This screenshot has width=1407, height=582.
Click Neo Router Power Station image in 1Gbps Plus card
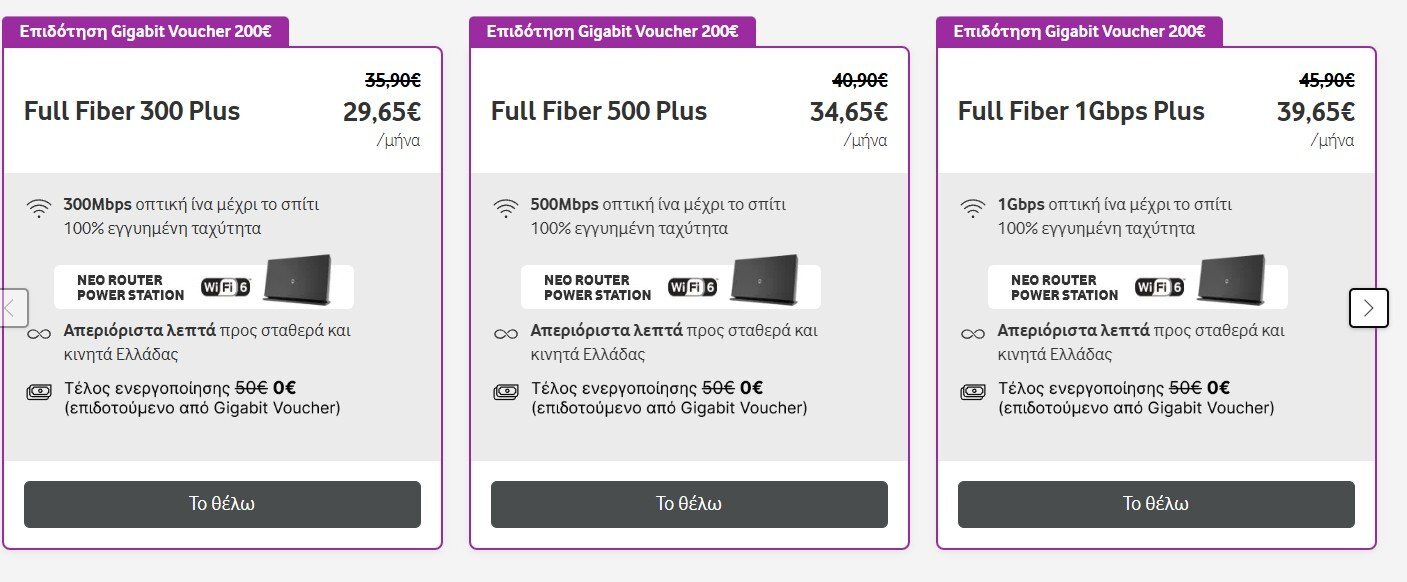pyautogui.click(x=1138, y=283)
